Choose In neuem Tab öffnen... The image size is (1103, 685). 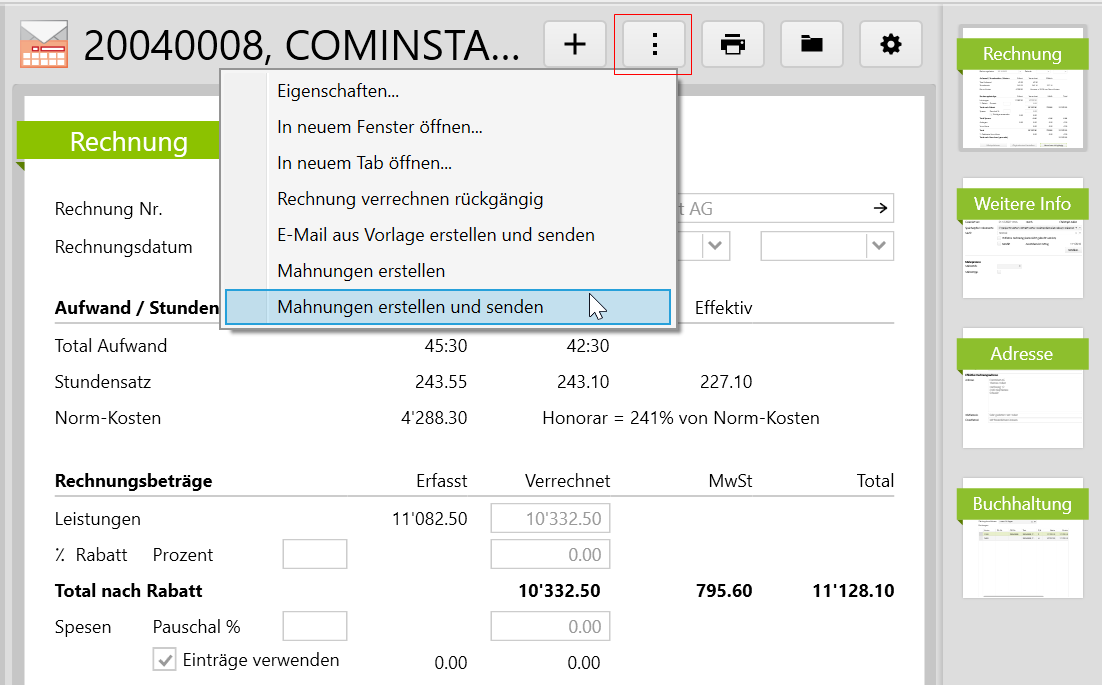coord(364,163)
